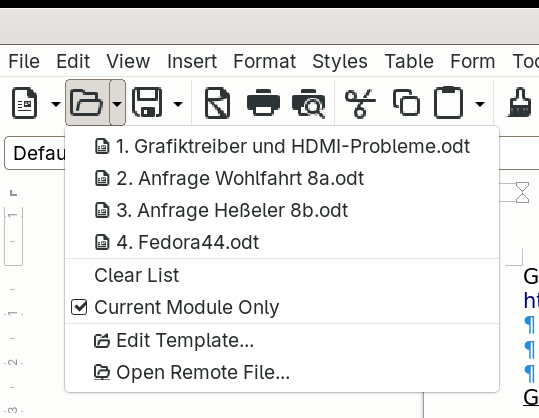
Task: Click the Save floppy disk icon
Action: click(147, 103)
